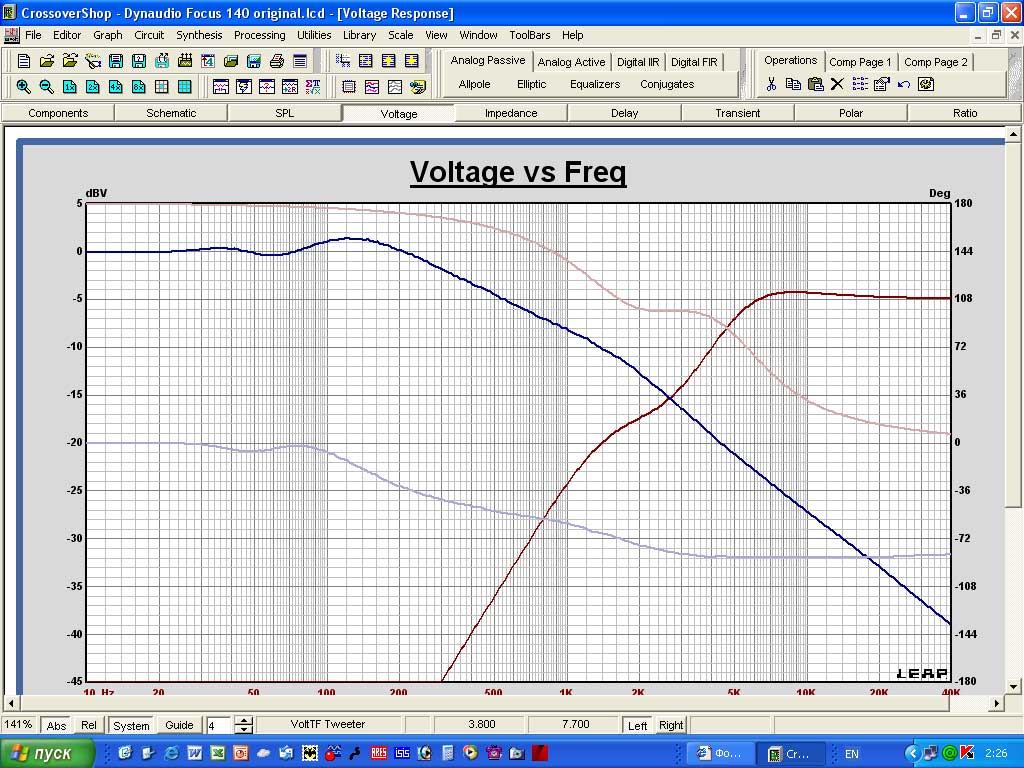Set graph scale to 4x icon

116,86
